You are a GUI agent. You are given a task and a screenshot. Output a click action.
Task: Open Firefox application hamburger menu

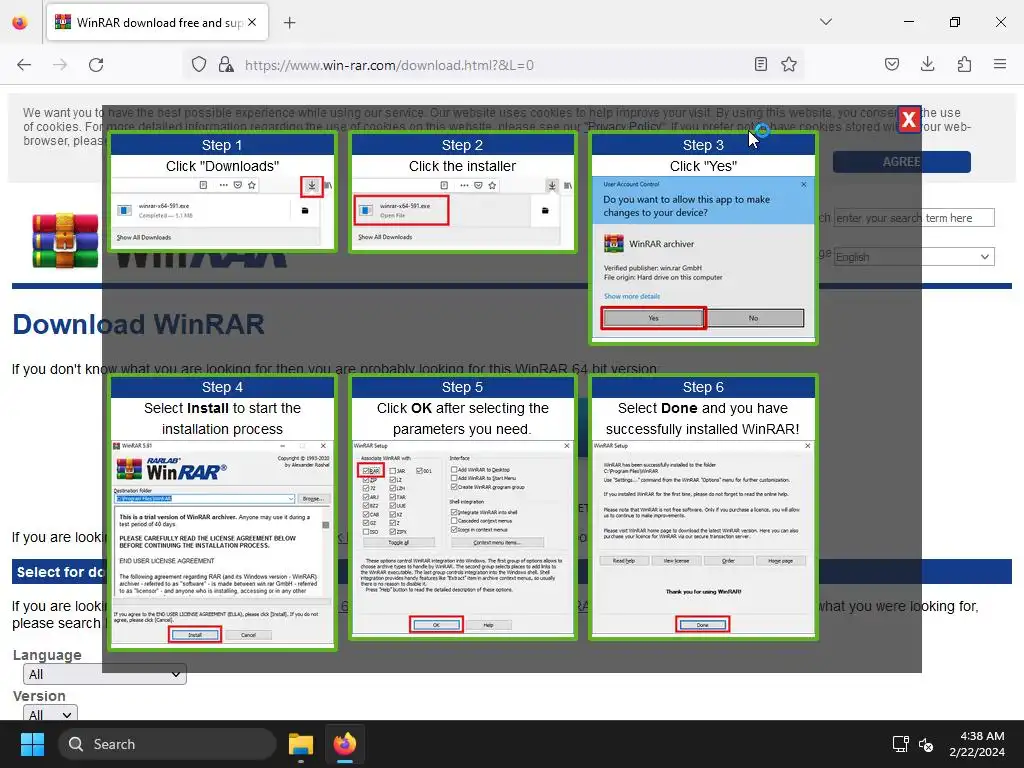pyautogui.click(x=1000, y=64)
